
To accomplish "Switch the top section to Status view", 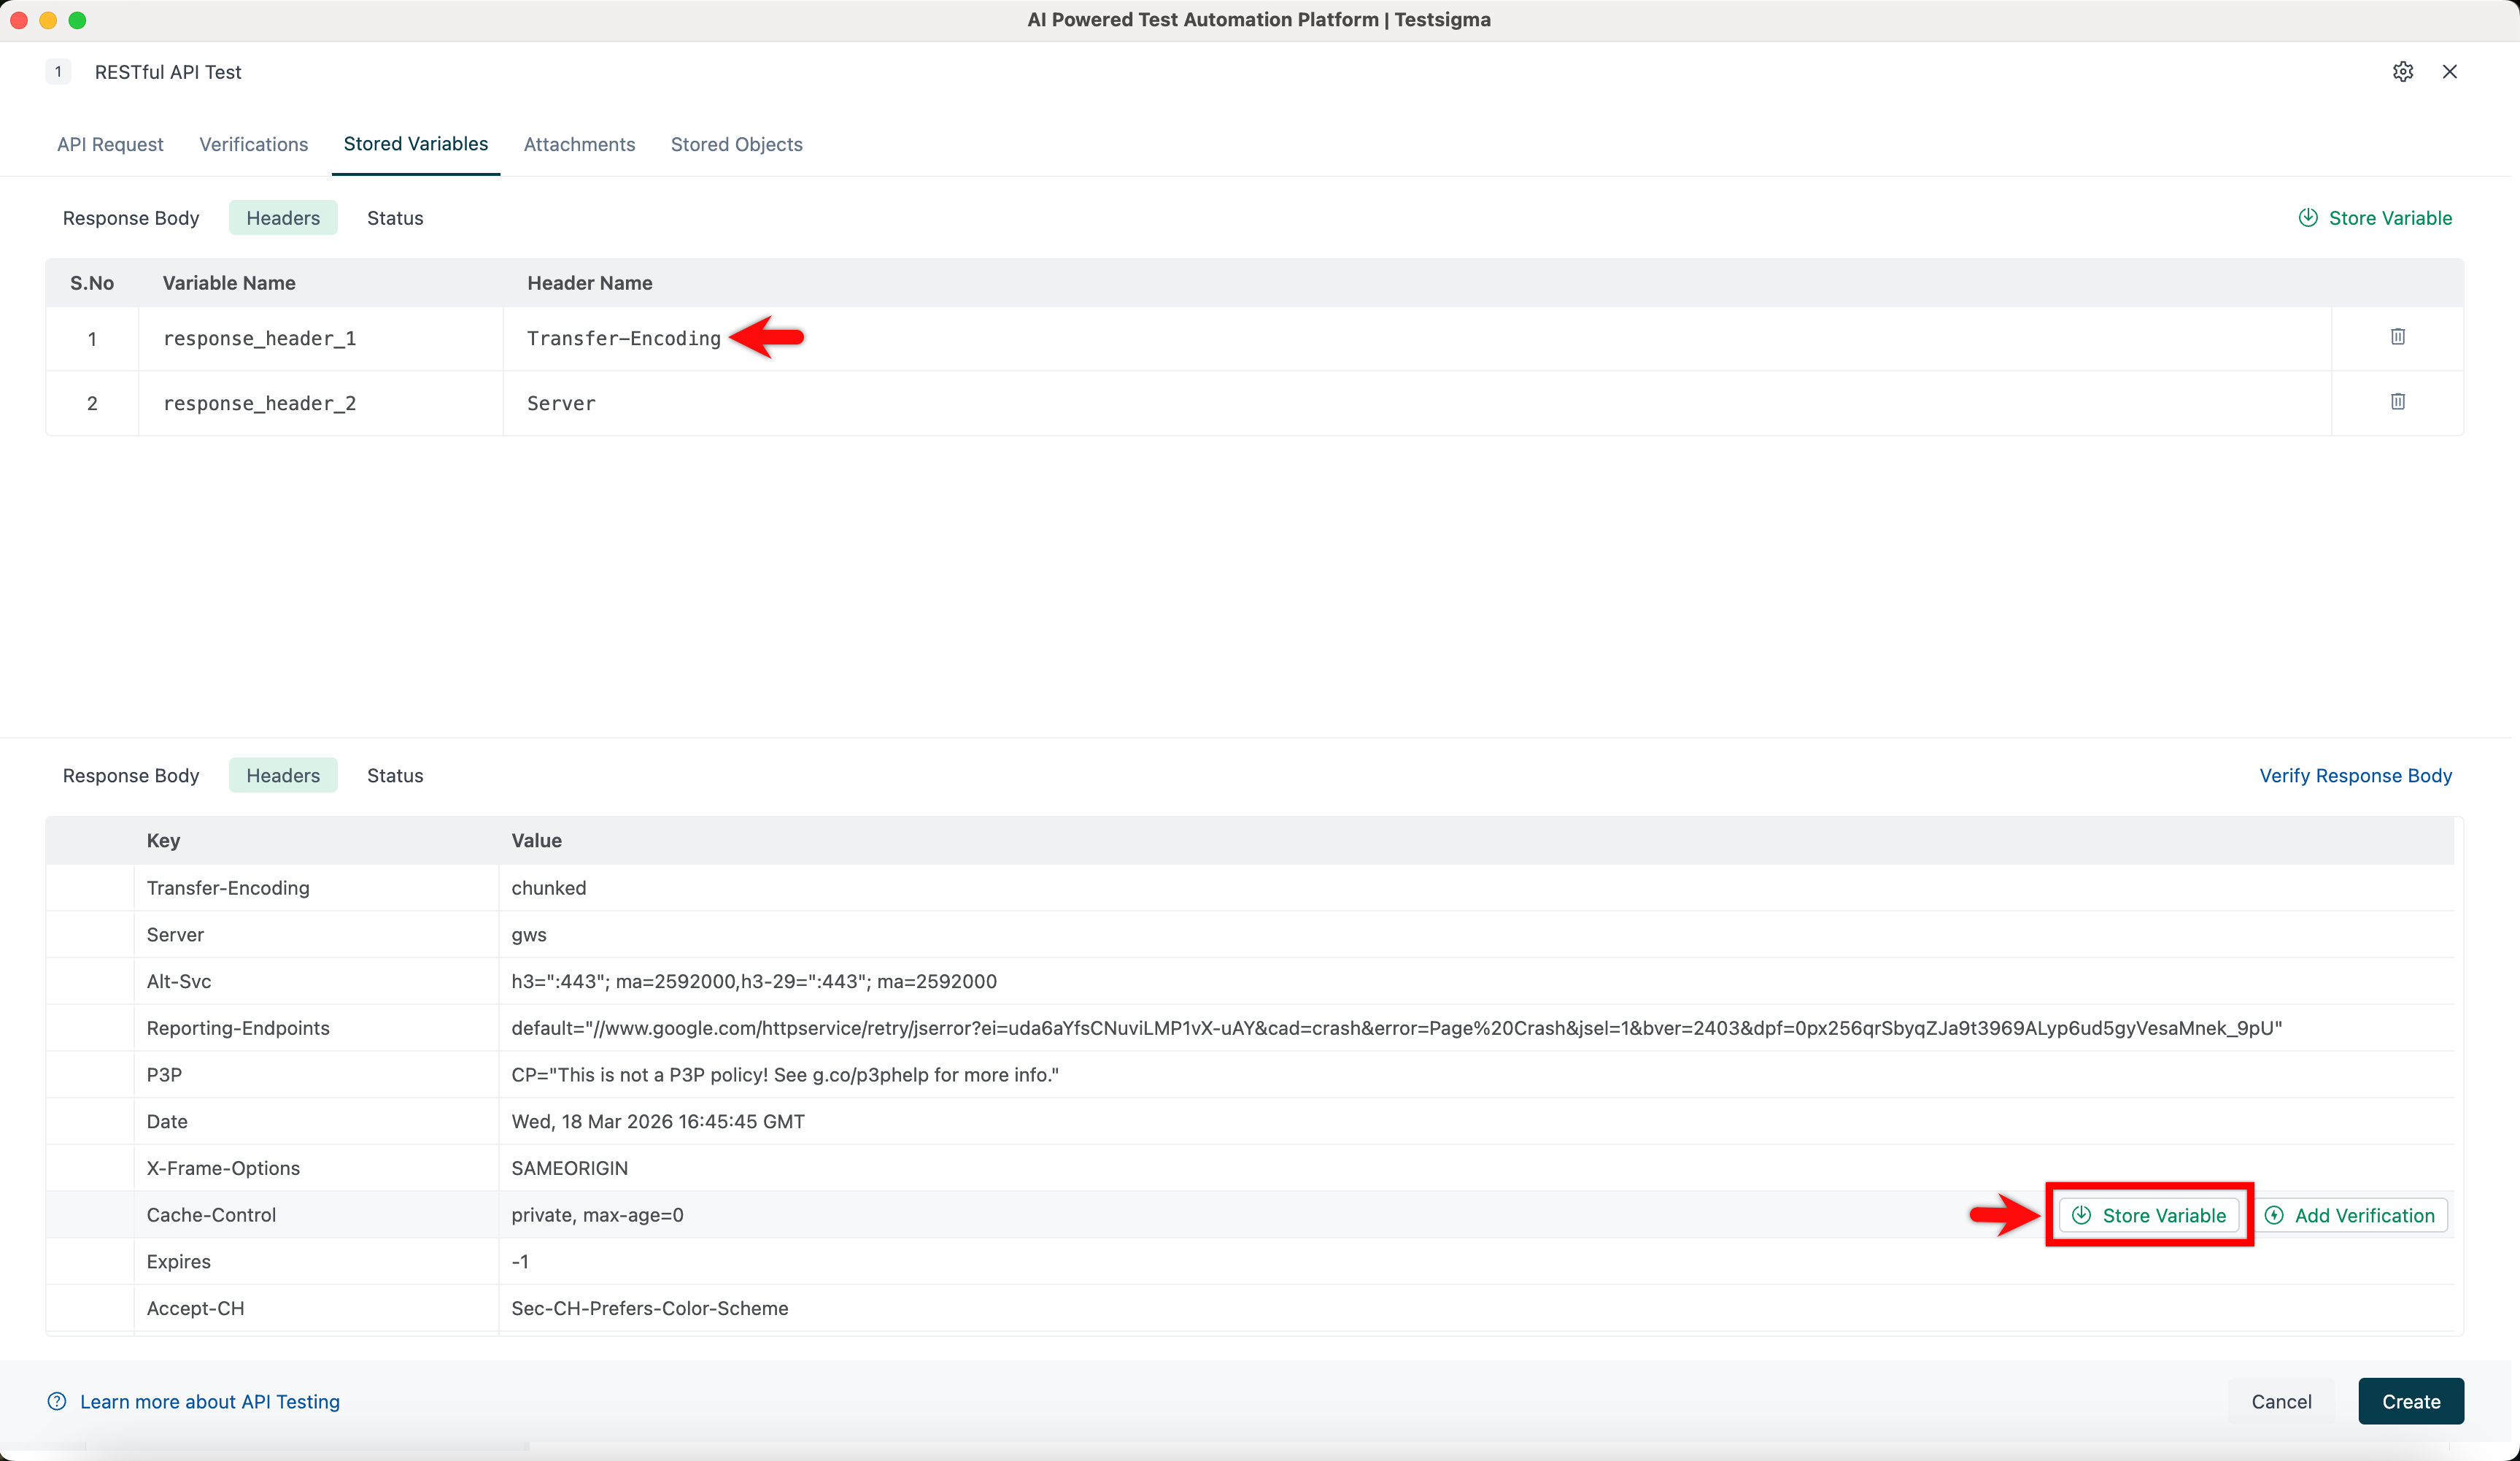I will click(394, 217).
